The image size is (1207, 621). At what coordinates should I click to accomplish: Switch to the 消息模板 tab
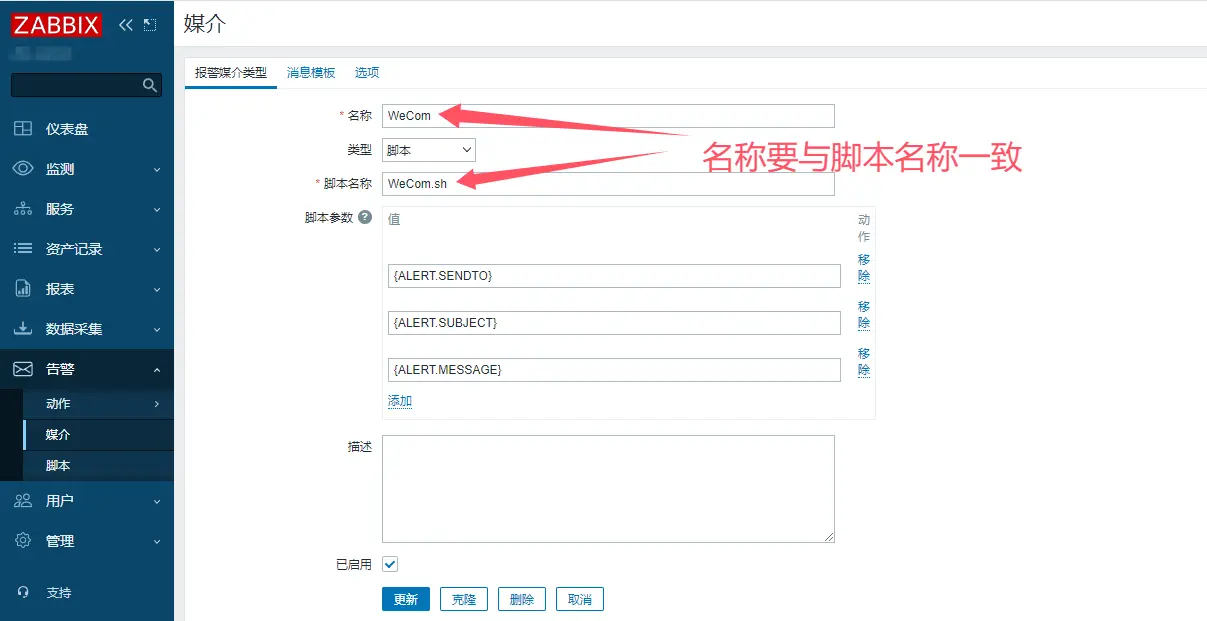(x=311, y=73)
